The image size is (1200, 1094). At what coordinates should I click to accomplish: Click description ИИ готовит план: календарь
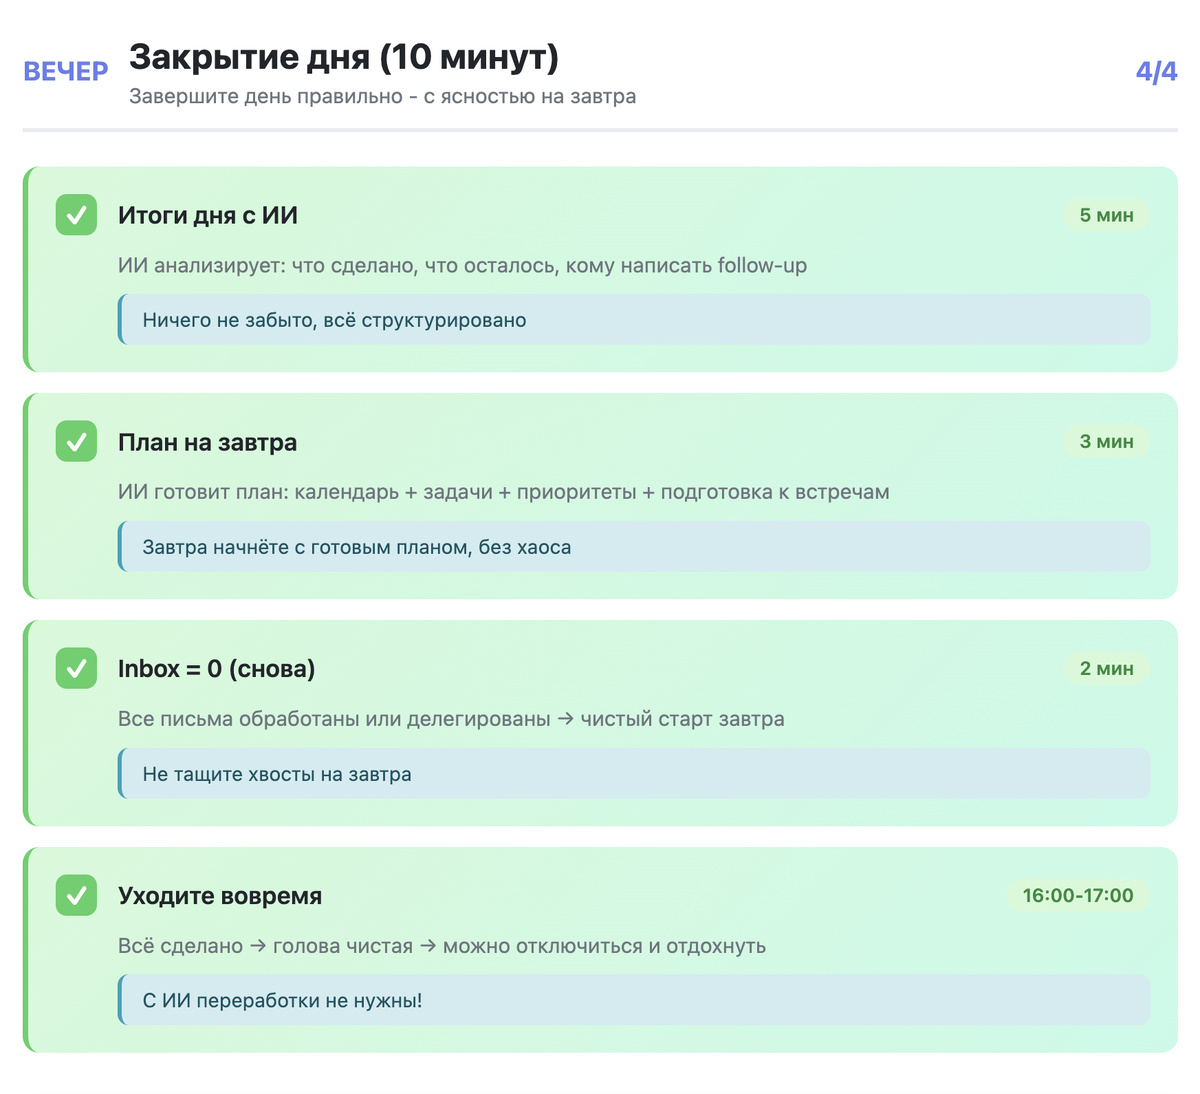504,492
